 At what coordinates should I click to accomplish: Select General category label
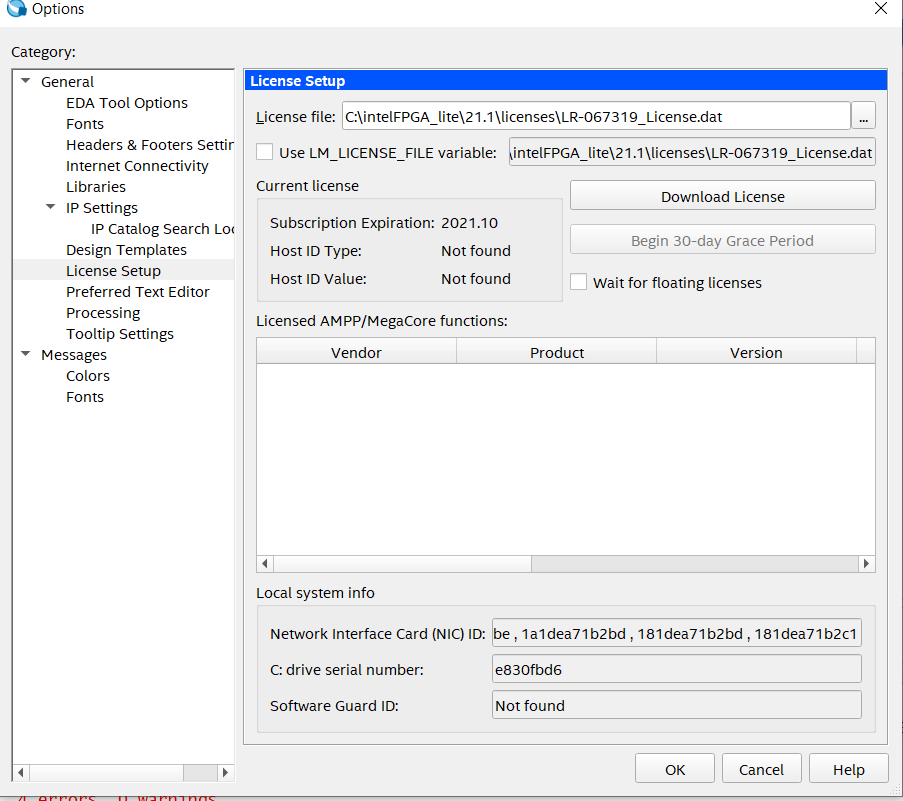click(x=67, y=82)
